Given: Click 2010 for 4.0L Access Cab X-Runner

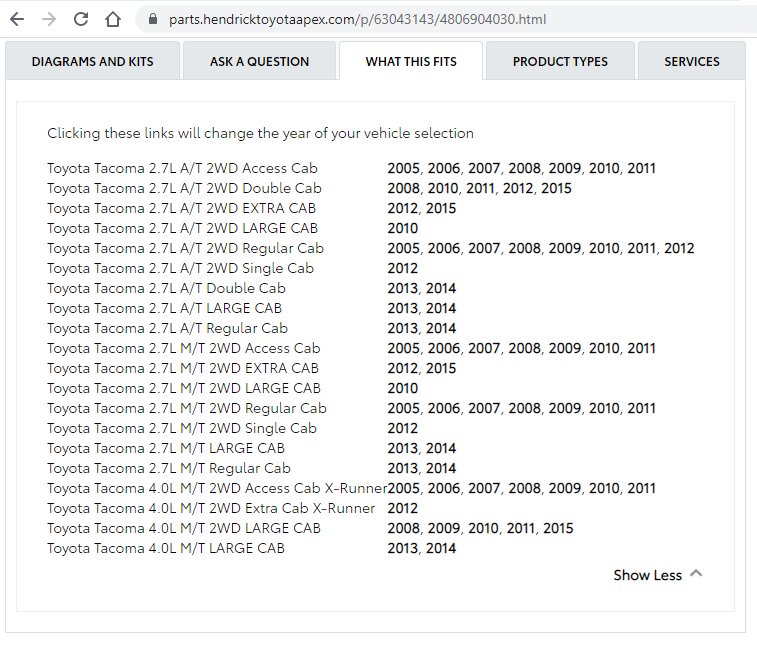Looking at the screenshot, I should (605, 489).
